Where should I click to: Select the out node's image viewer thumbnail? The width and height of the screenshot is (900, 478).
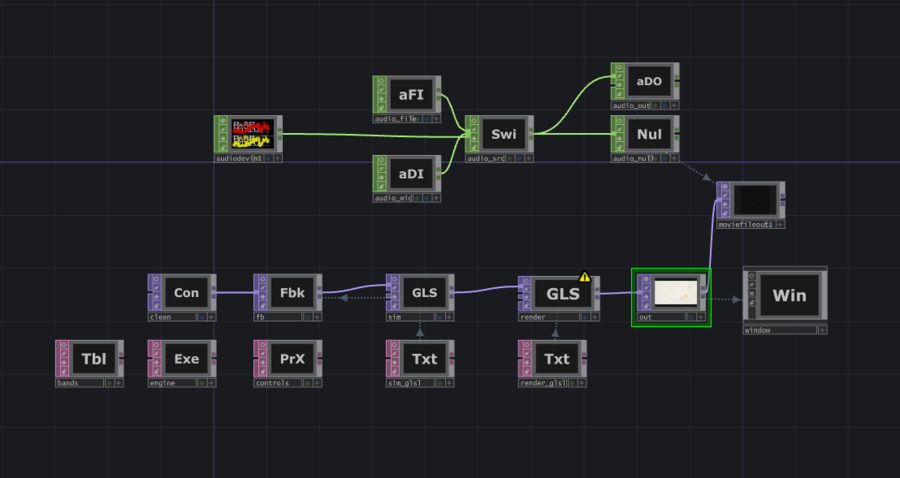(x=676, y=292)
